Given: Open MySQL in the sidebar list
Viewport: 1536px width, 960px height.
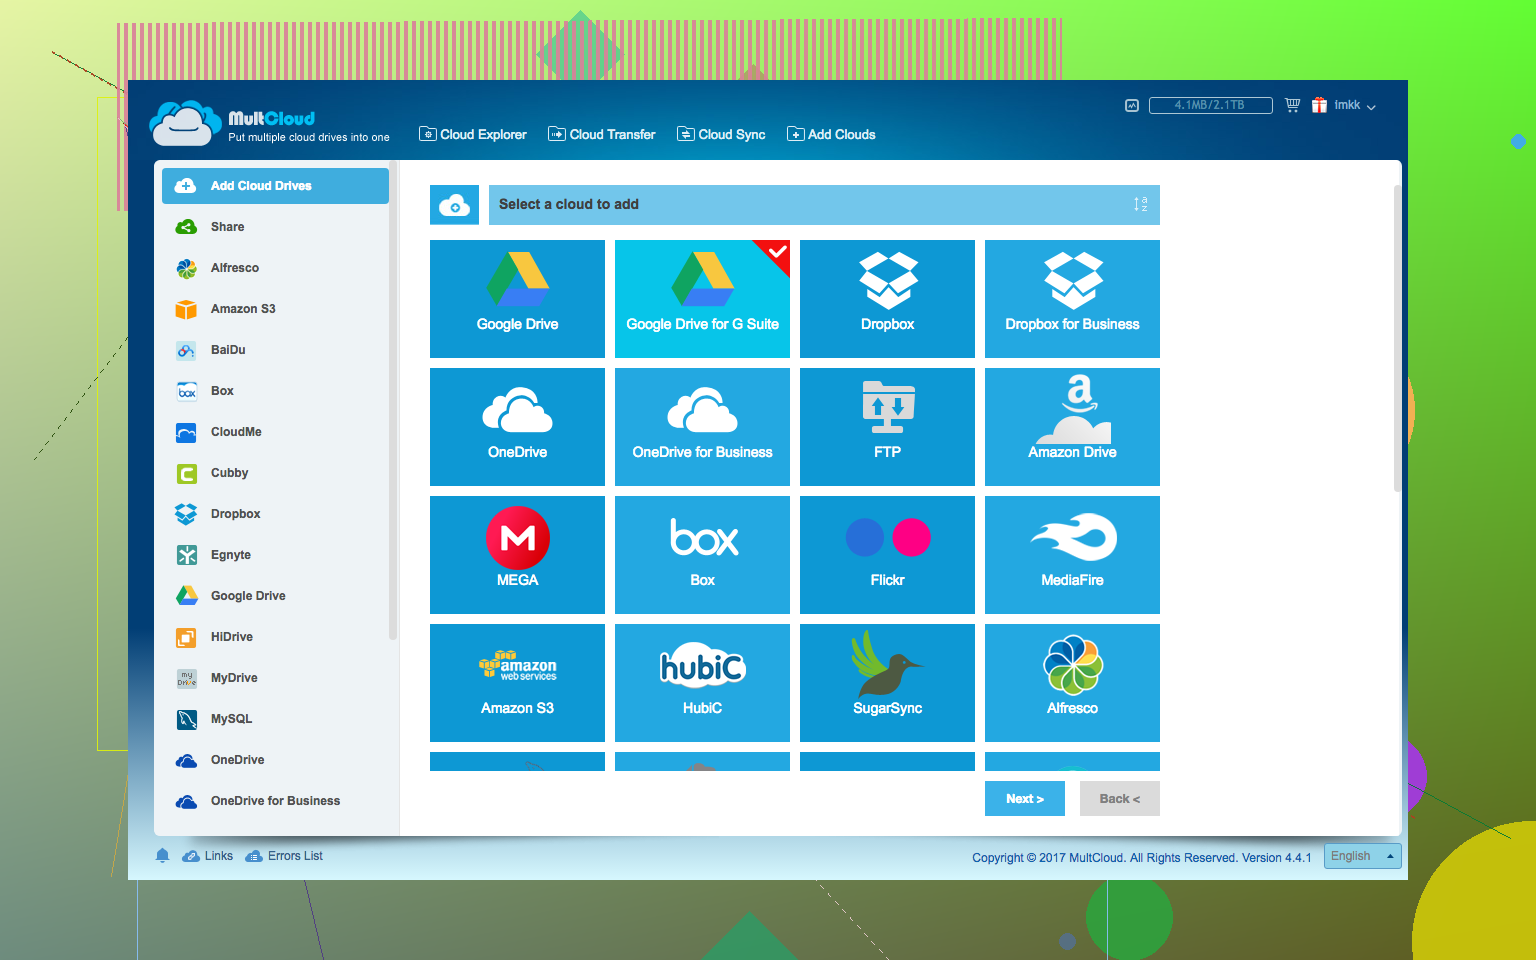Looking at the screenshot, I should point(275,719).
